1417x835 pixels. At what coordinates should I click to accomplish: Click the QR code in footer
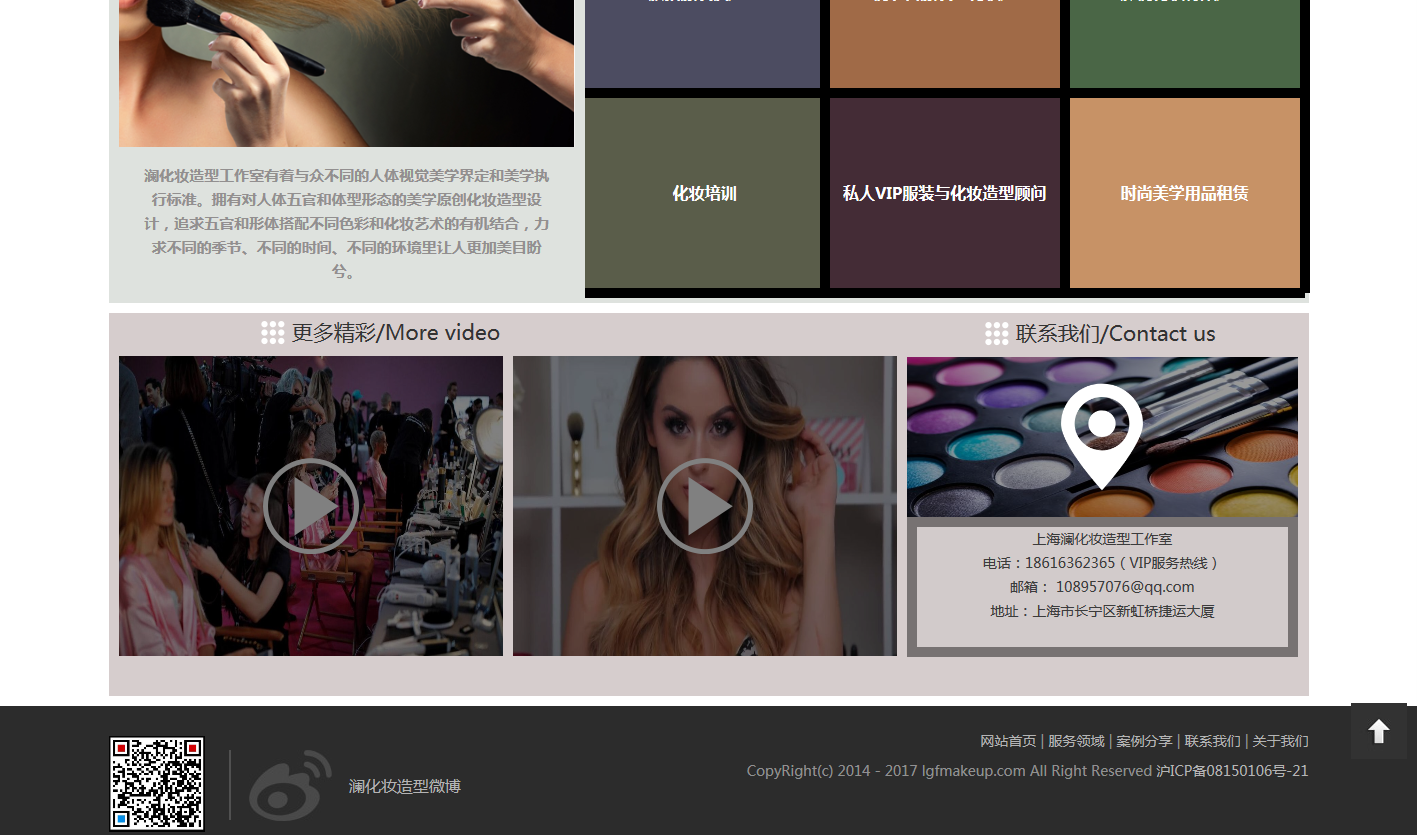tap(157, 784)
